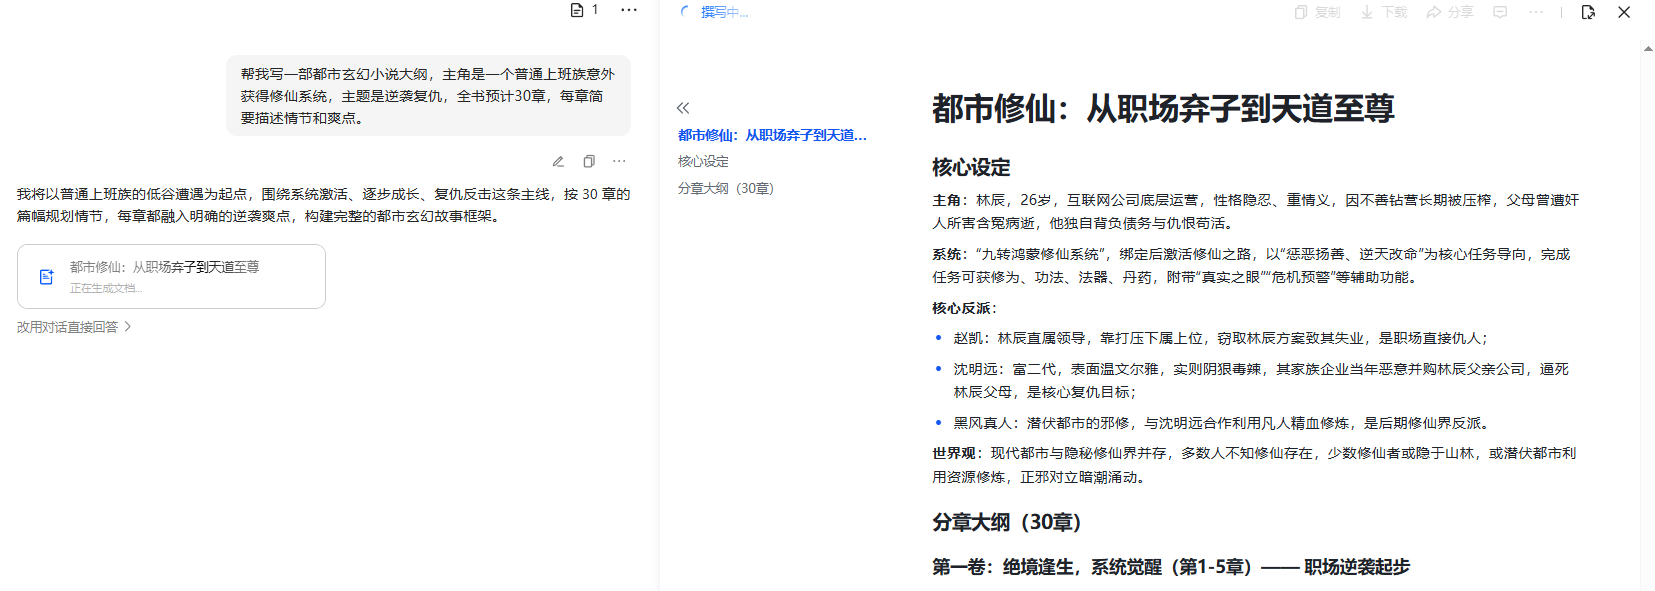Click the 分章大纲（30章）heading in document
1655x591 pixels.
pyautogui.click(x=1007, y=522)
